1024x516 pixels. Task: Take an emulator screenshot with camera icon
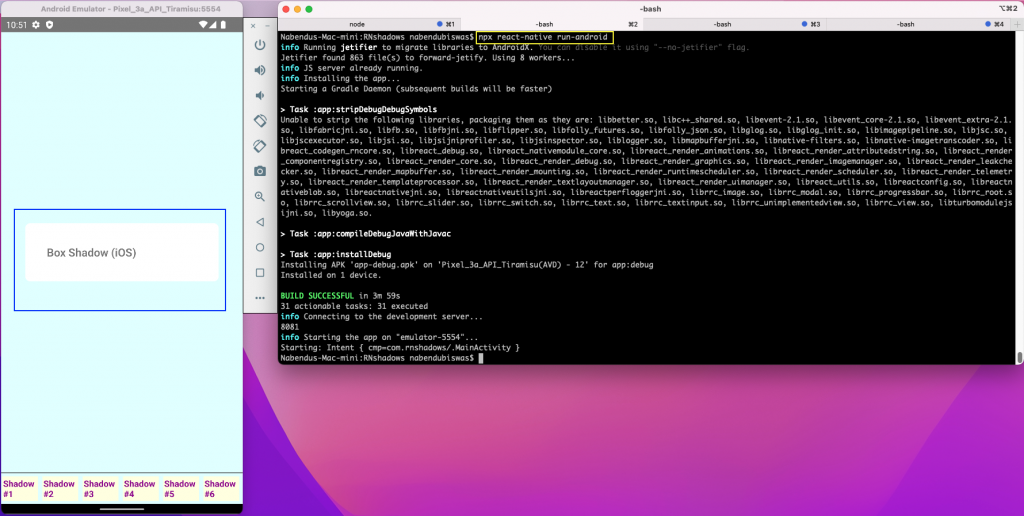tap(260, 171)
